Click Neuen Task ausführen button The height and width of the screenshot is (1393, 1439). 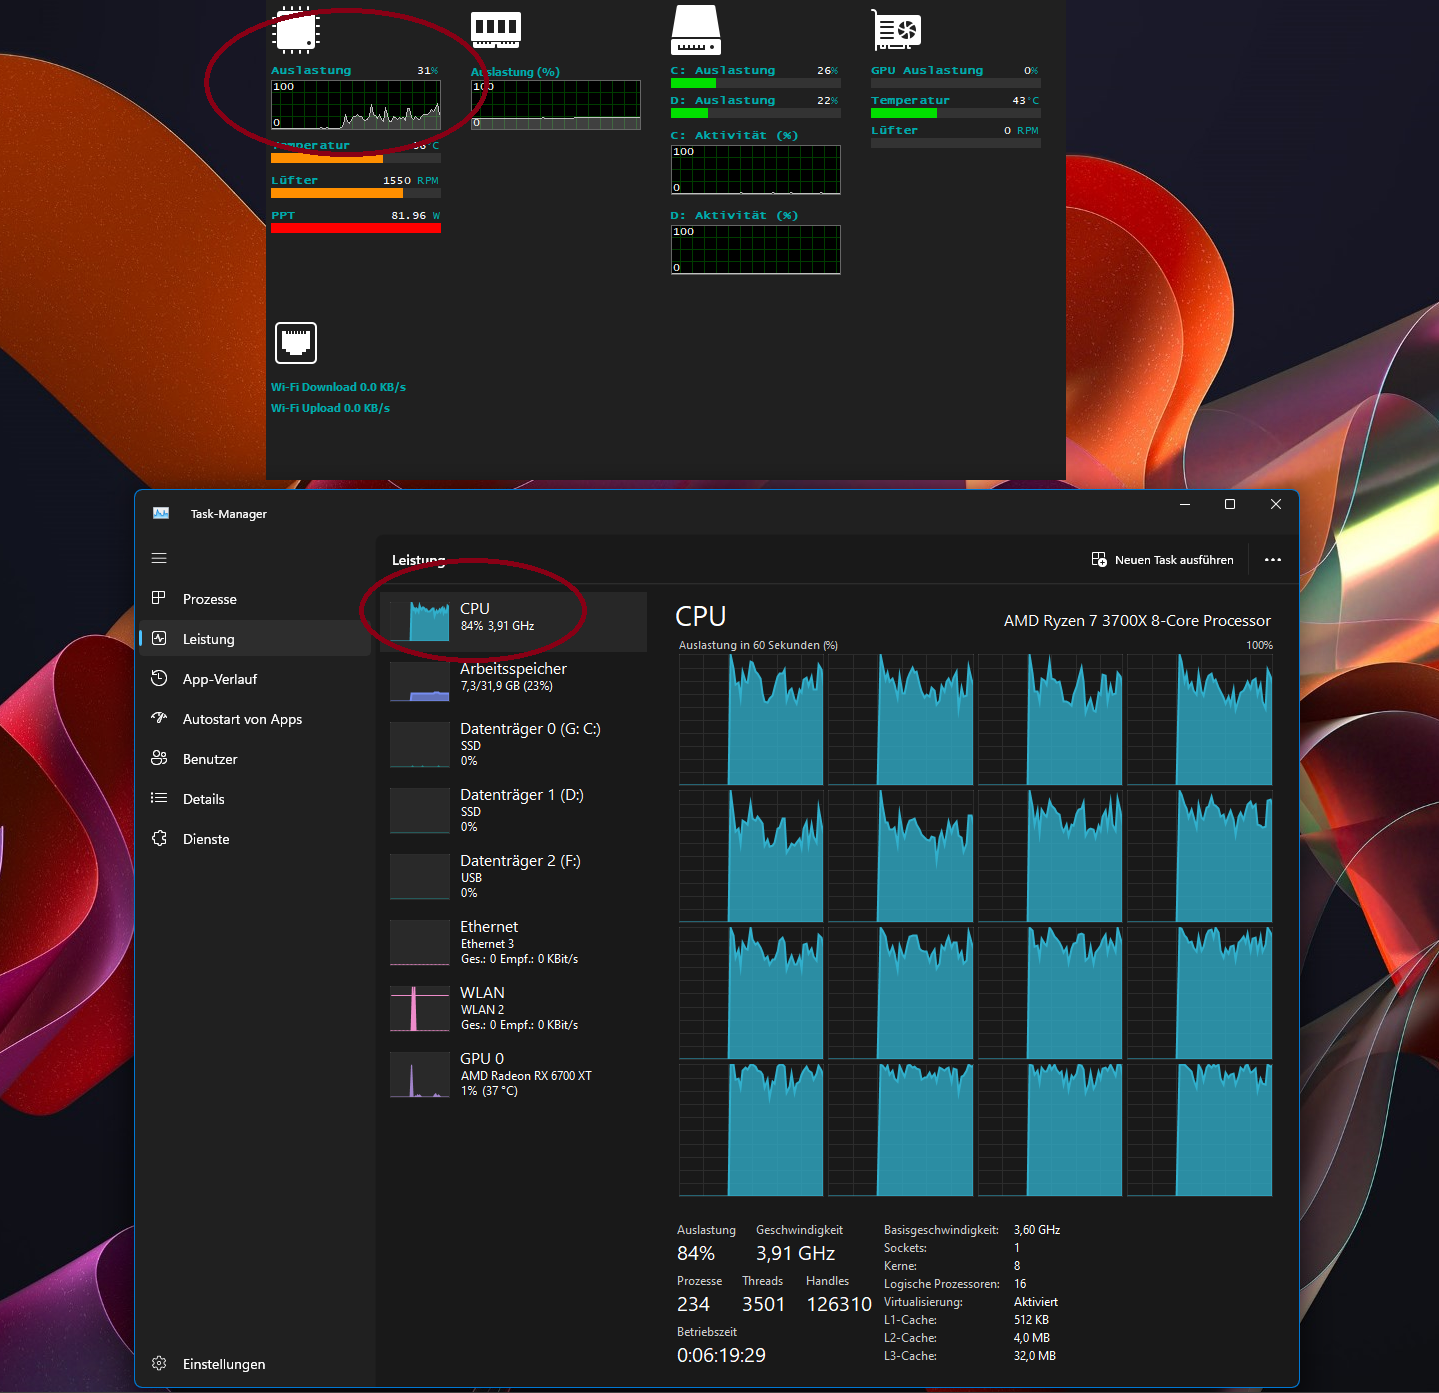1162,560
